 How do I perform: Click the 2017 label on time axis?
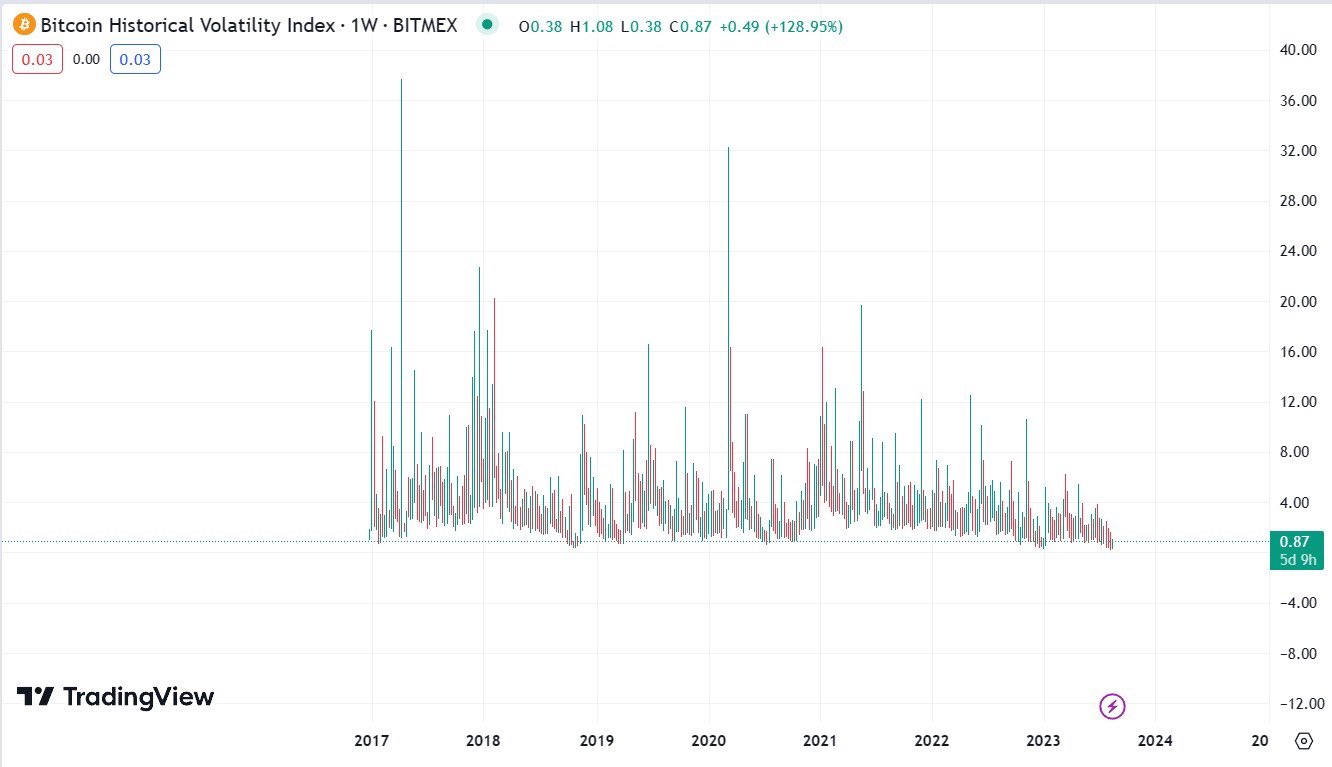click(x=372, y=741)
